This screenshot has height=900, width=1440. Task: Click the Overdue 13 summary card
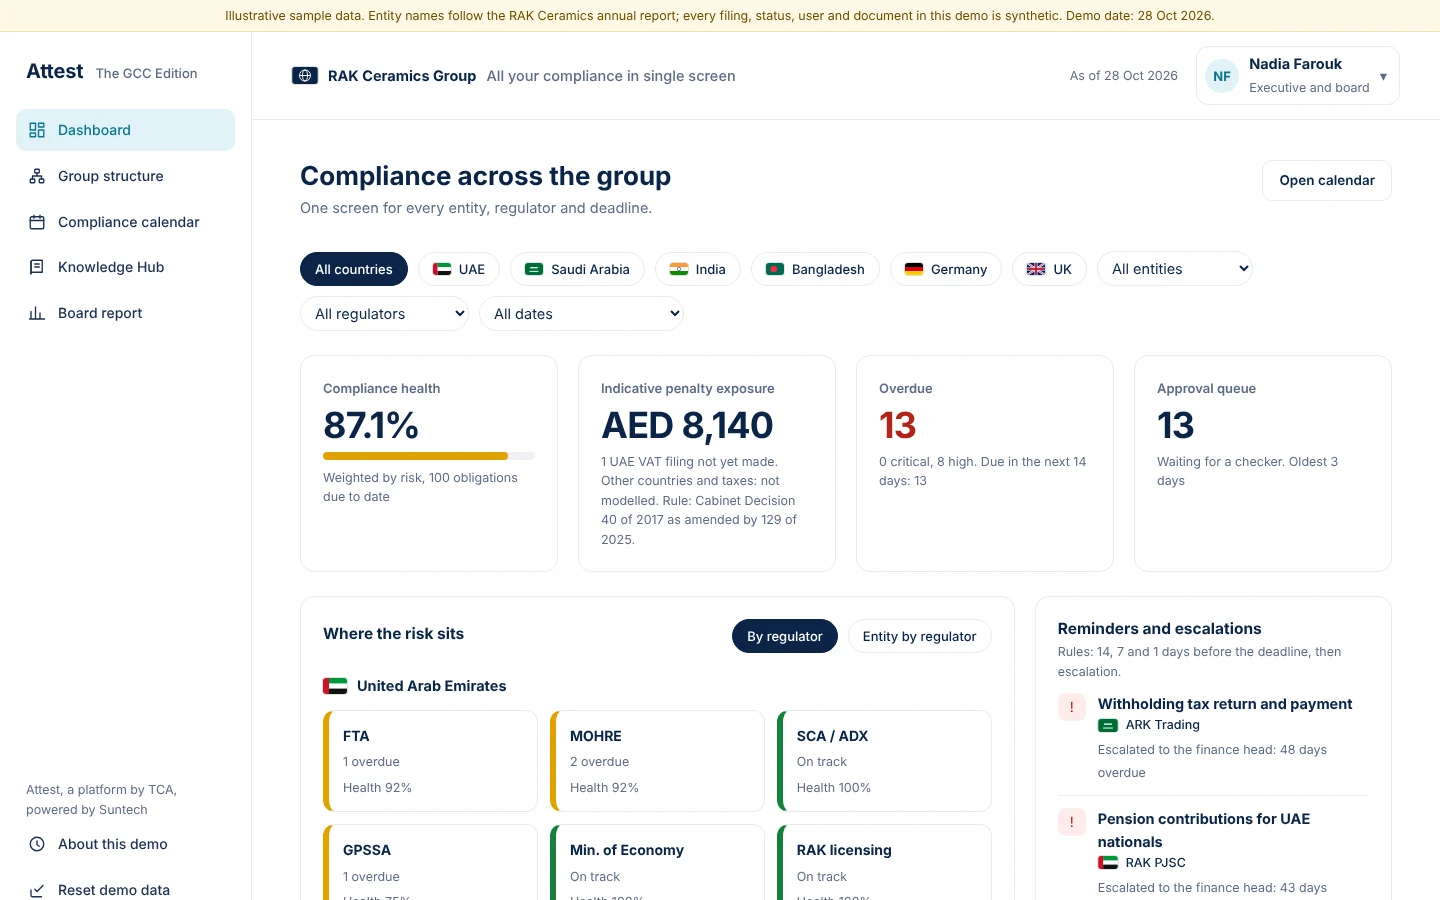985,463
